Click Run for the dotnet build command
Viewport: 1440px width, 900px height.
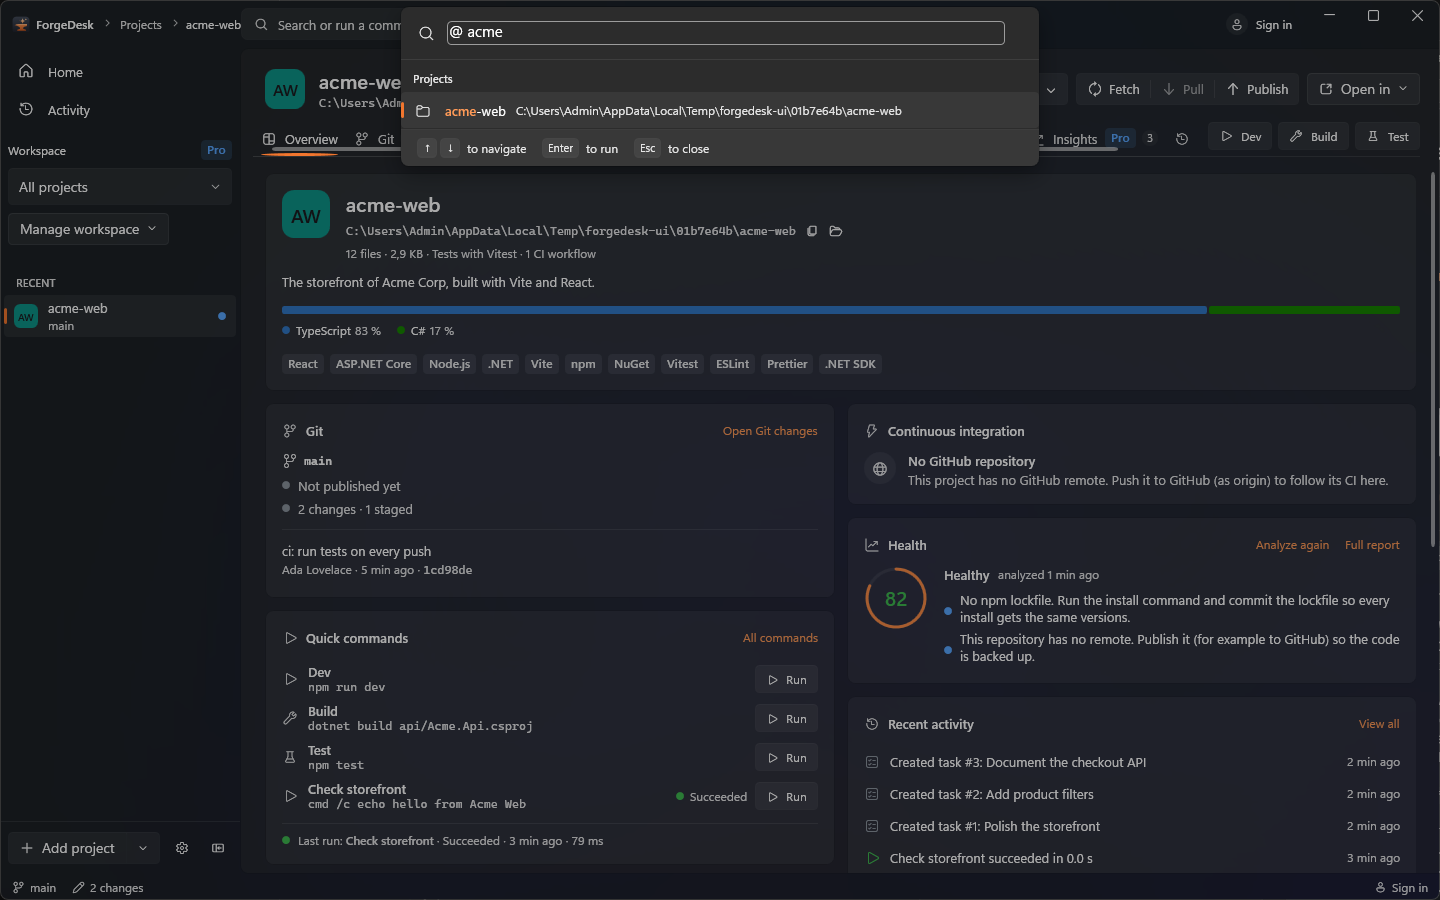pyautogui.click(x=787, y=719)
